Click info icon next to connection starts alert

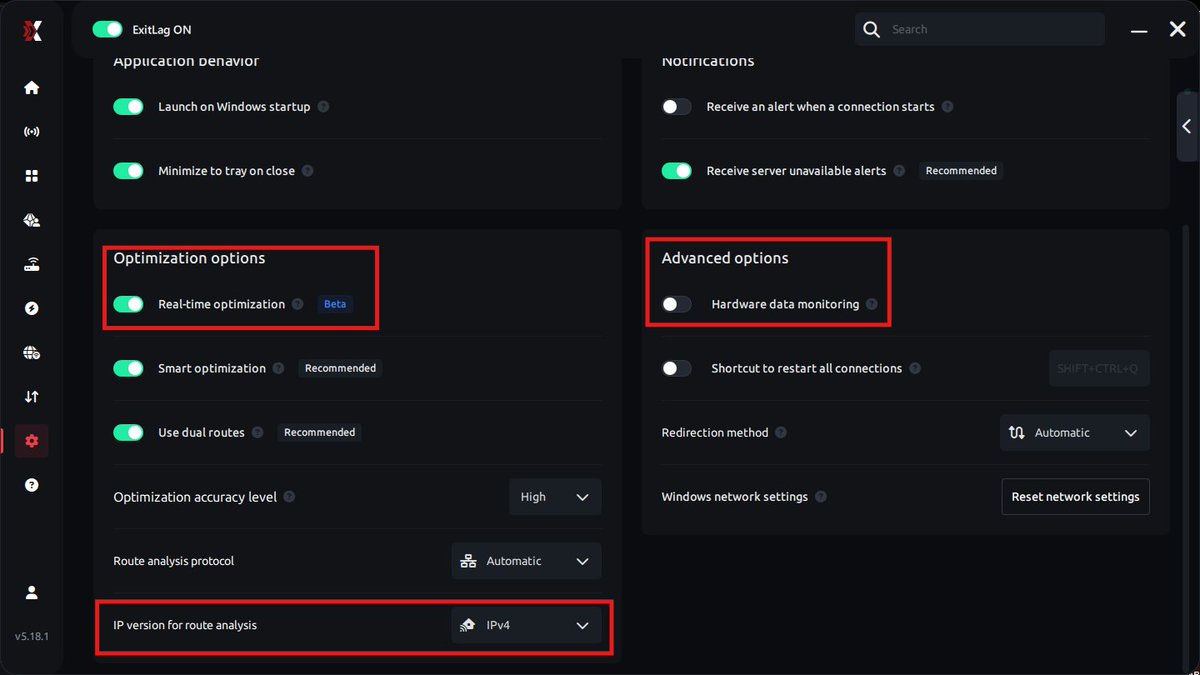947,107
